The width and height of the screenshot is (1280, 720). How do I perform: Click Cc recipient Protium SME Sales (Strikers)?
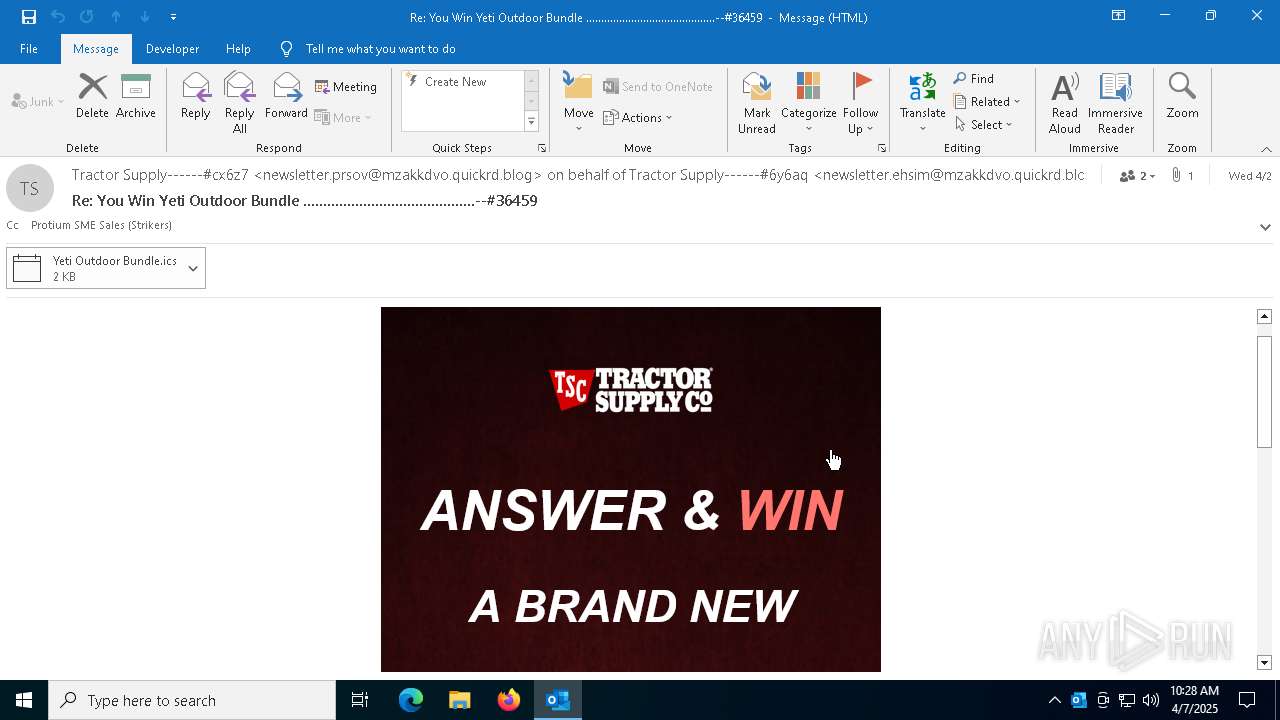101,225
